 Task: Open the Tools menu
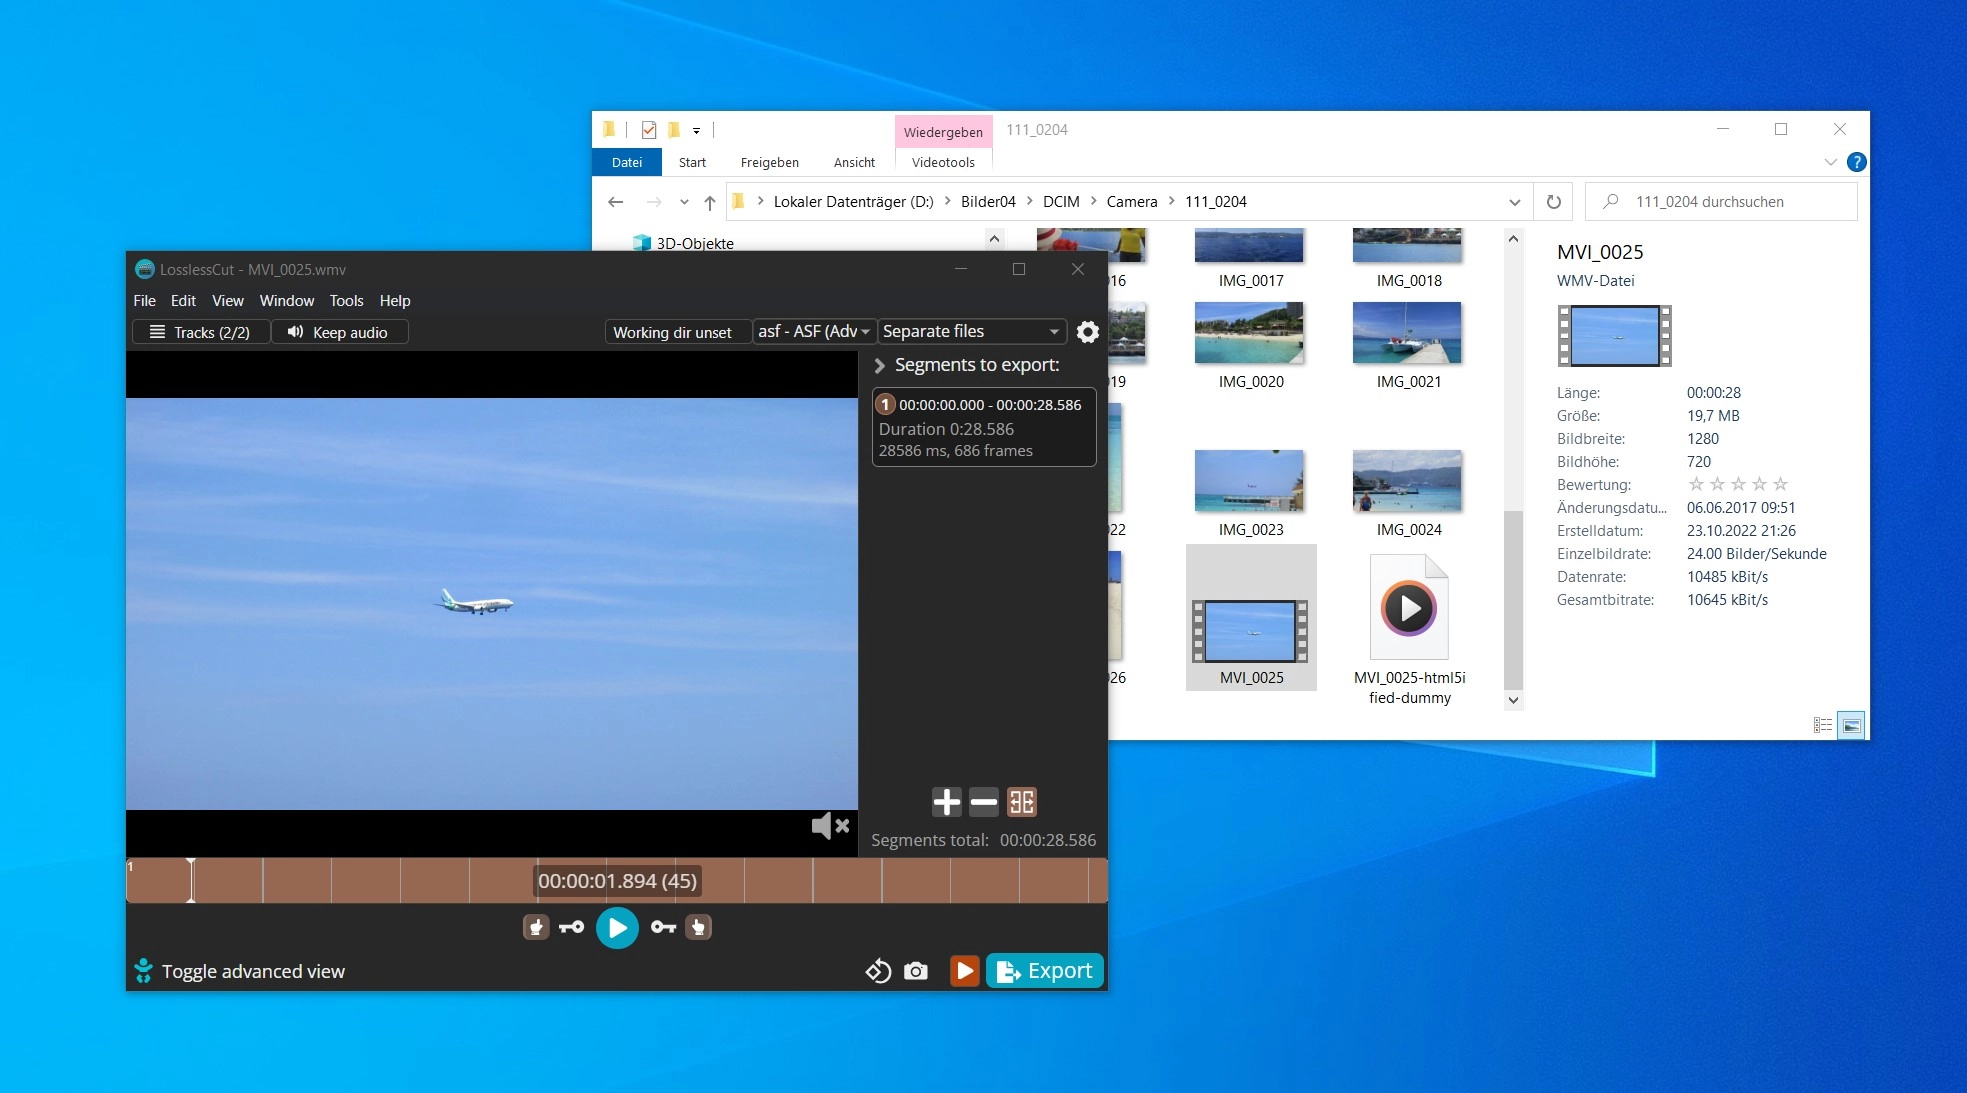coord(346,301)
